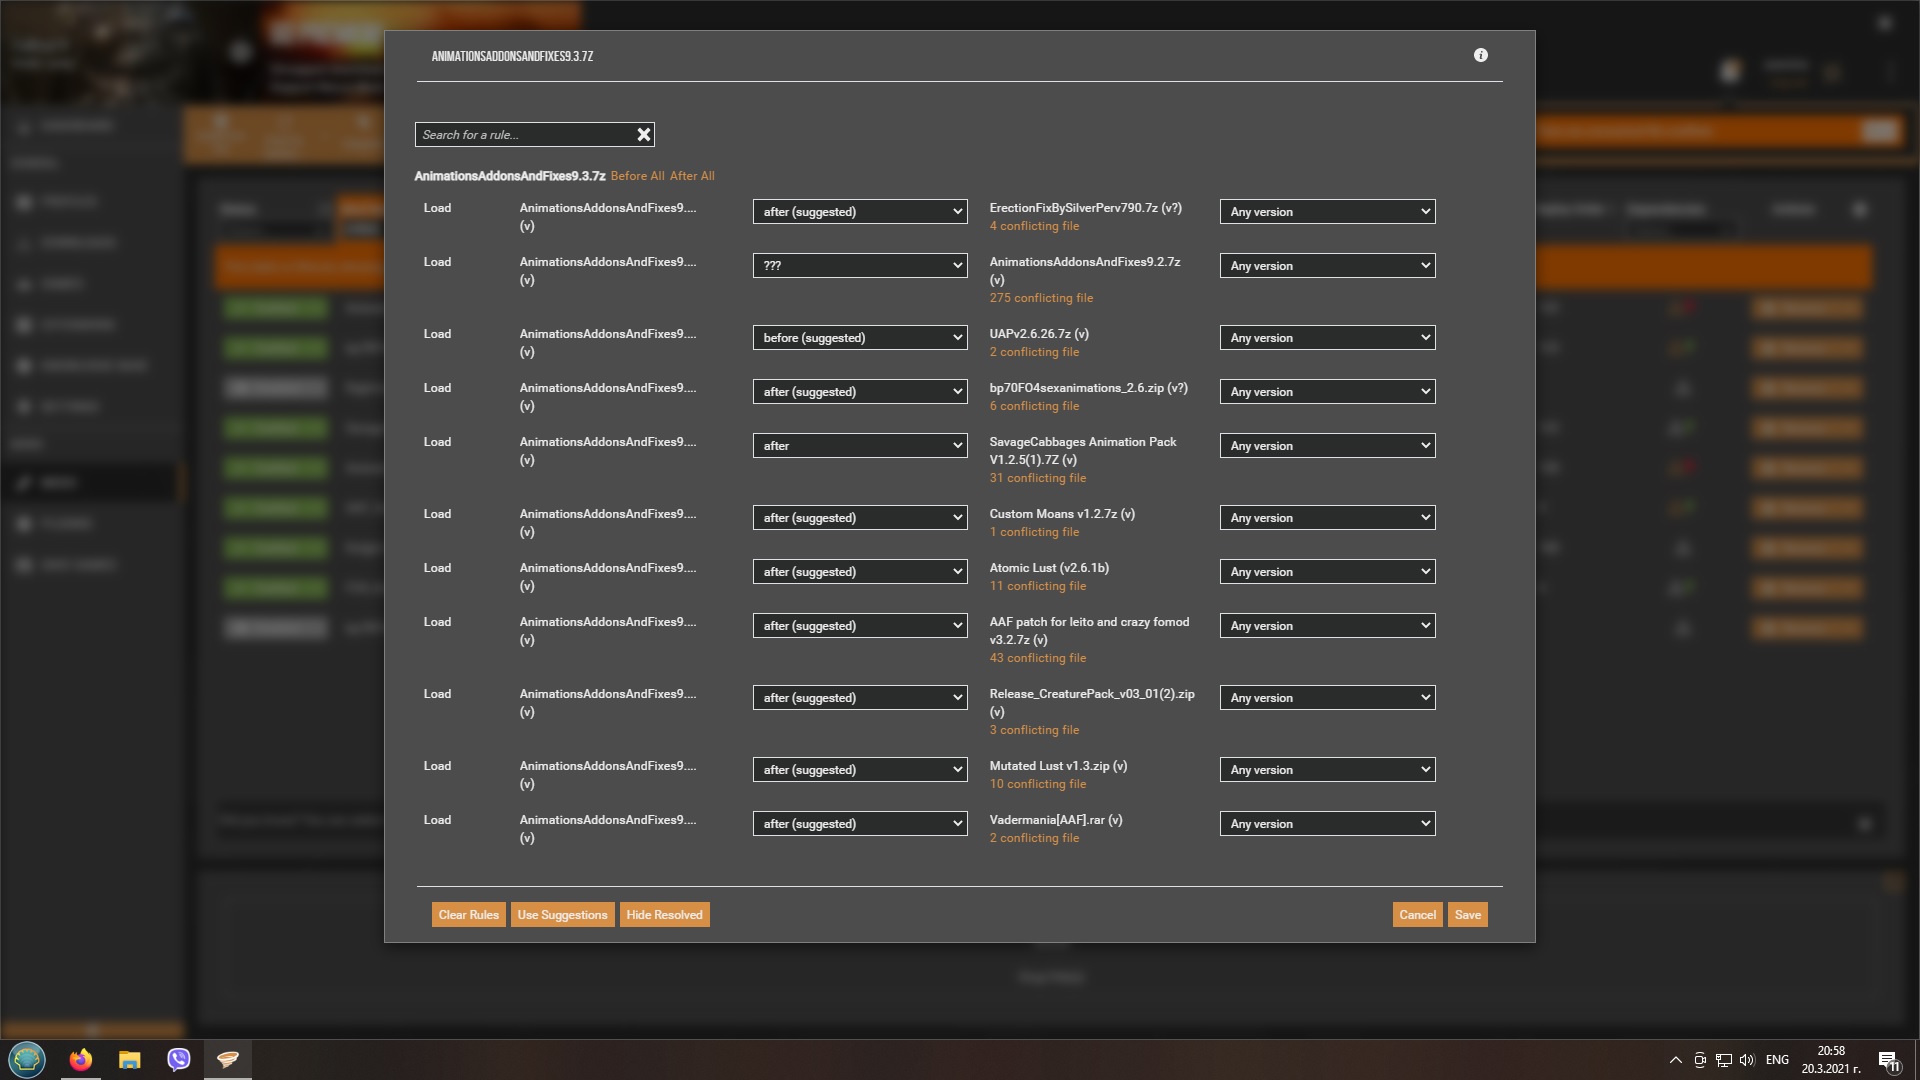Cancel the rules dialog
Image resolution: width=1920 pixels, height=1080 pixels.
[x=1417, y=915]
